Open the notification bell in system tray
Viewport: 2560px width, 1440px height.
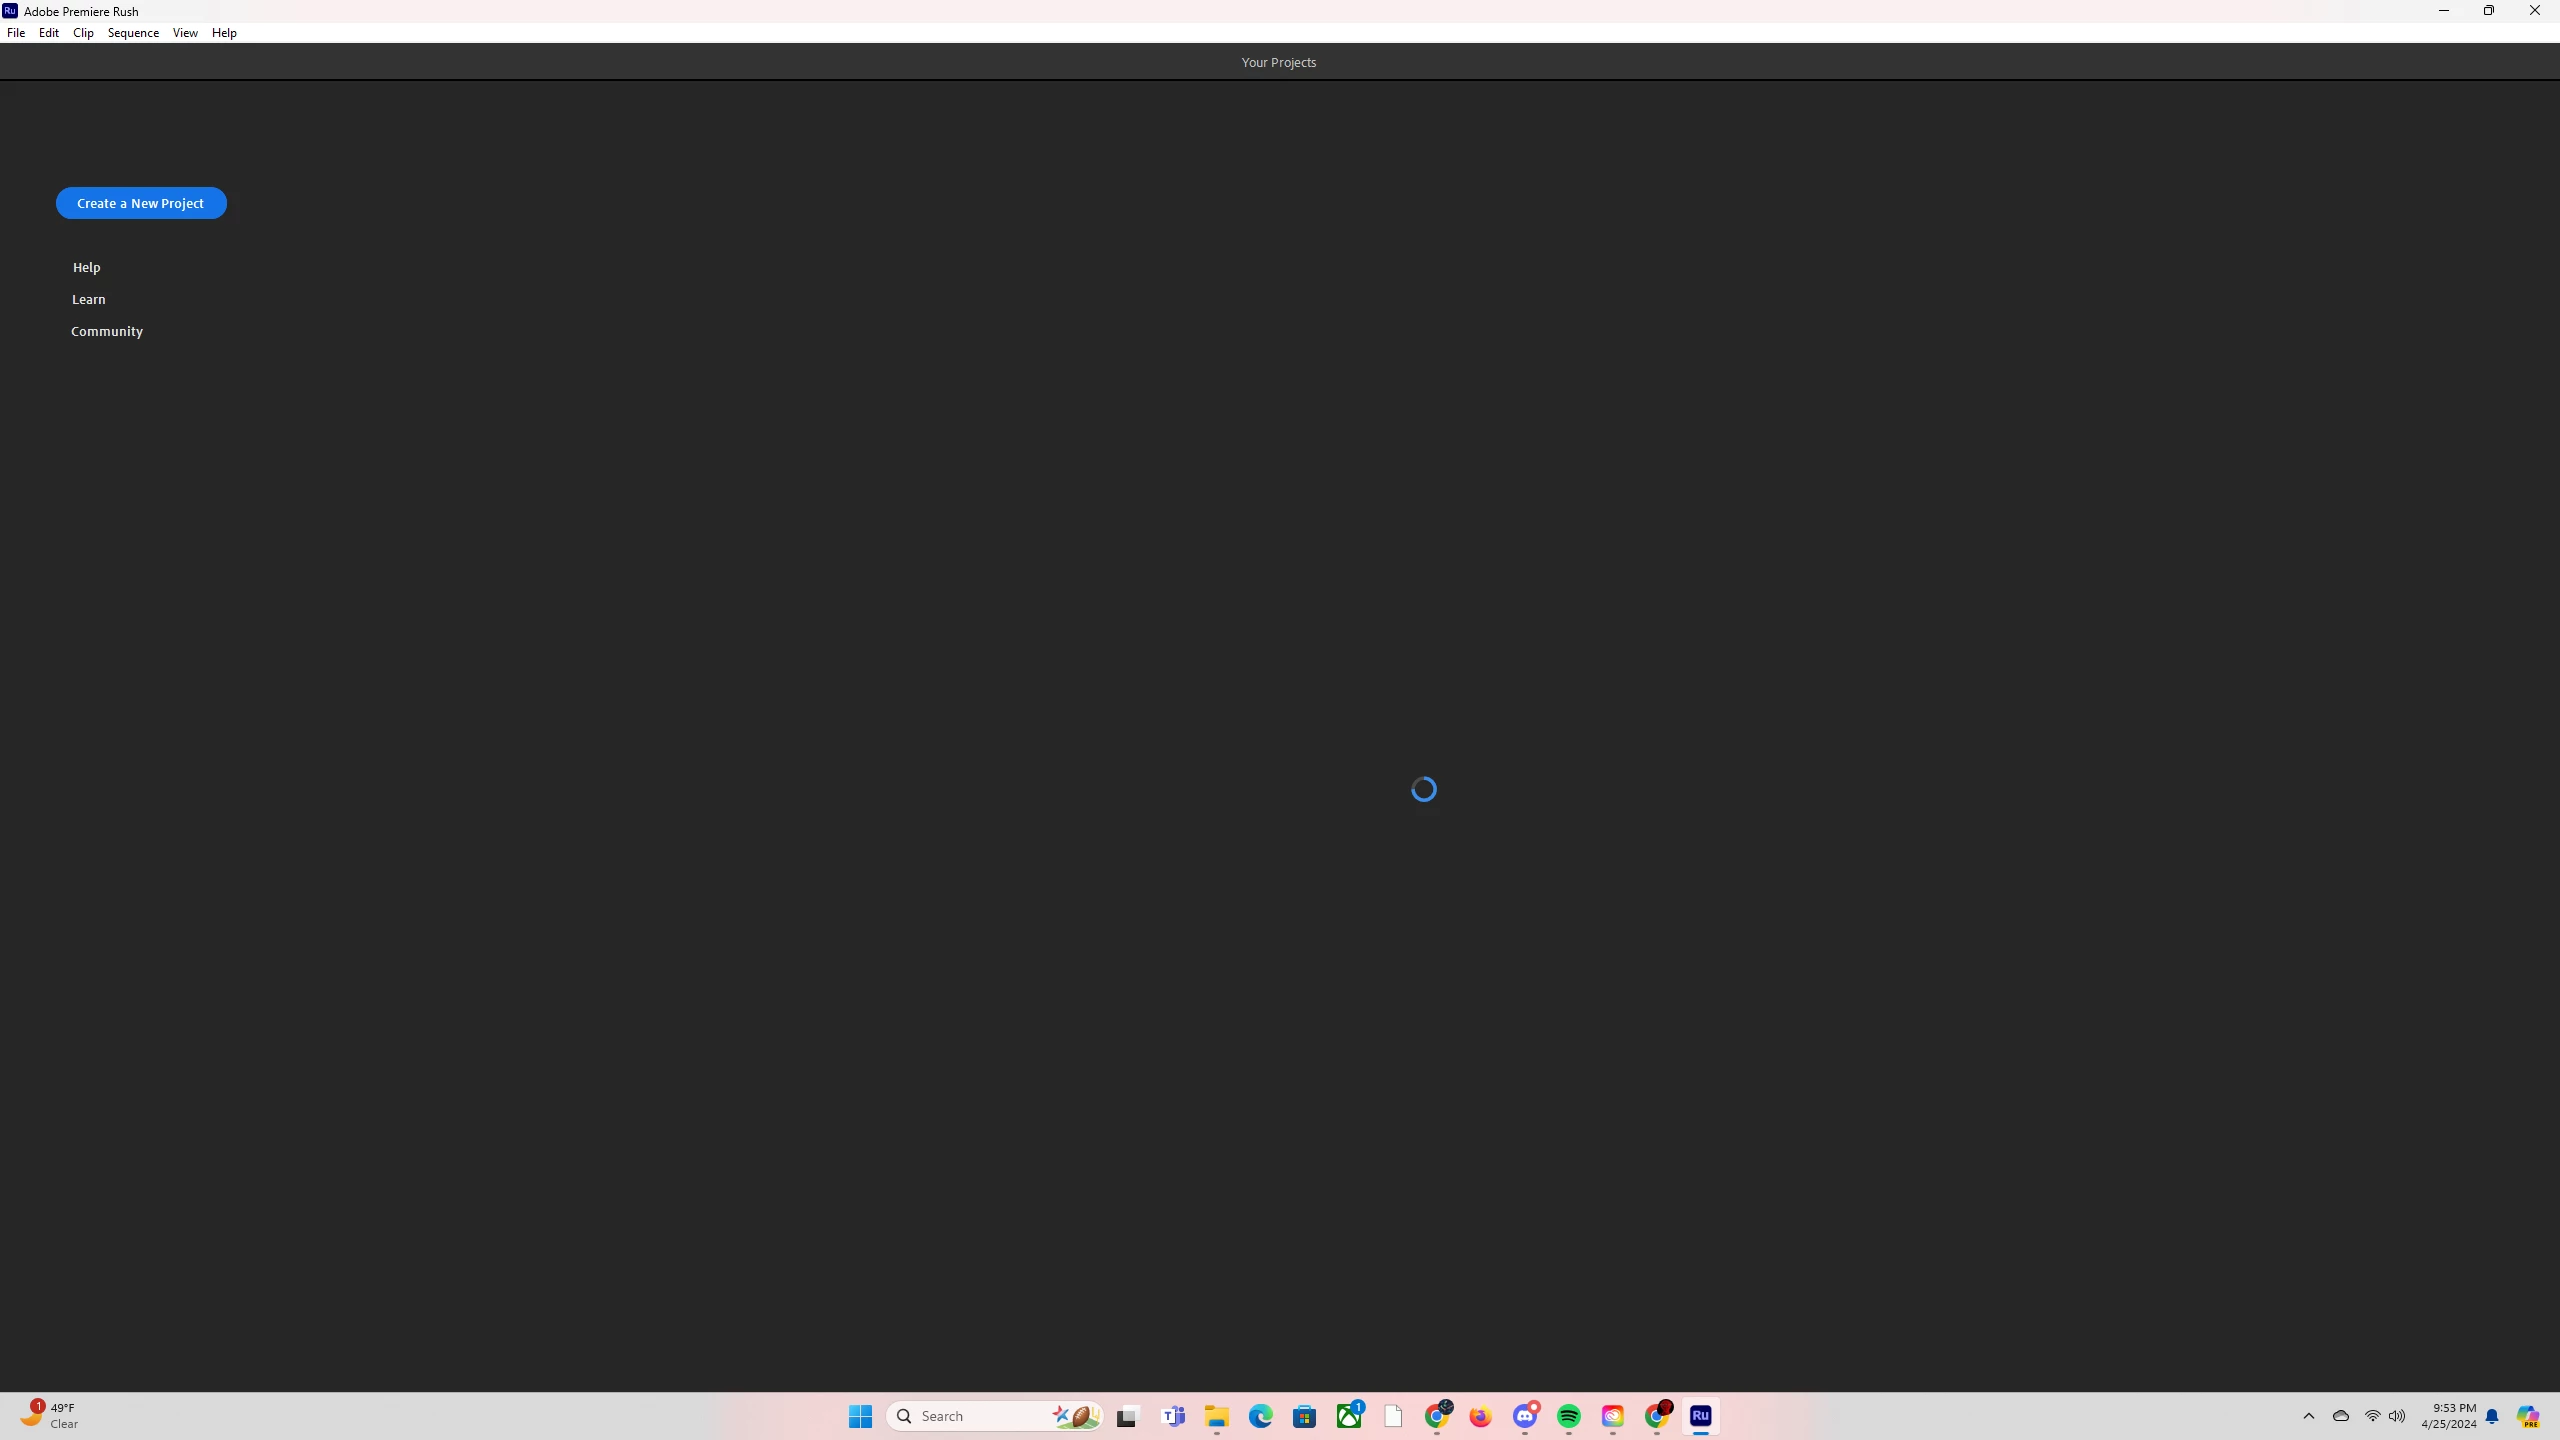(x=2491, y=1416)
